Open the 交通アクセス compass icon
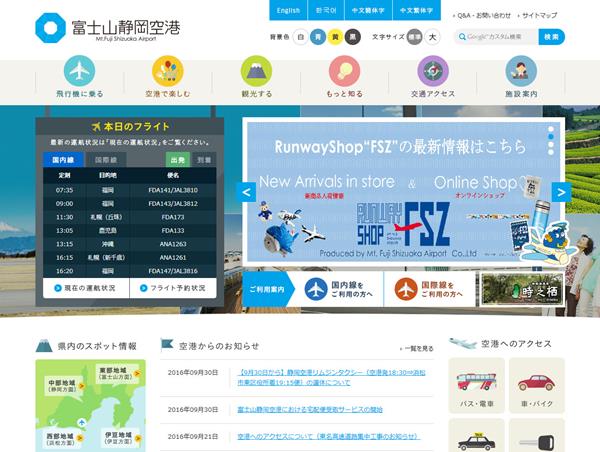The width and height of the screenshot is (600, 452). 433,71
